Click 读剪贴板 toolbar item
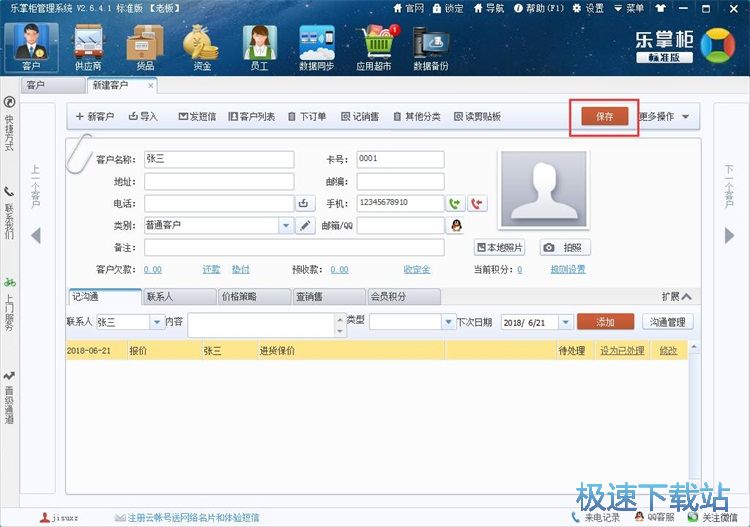The image size is (750, 527). click(x=477, y=116)
